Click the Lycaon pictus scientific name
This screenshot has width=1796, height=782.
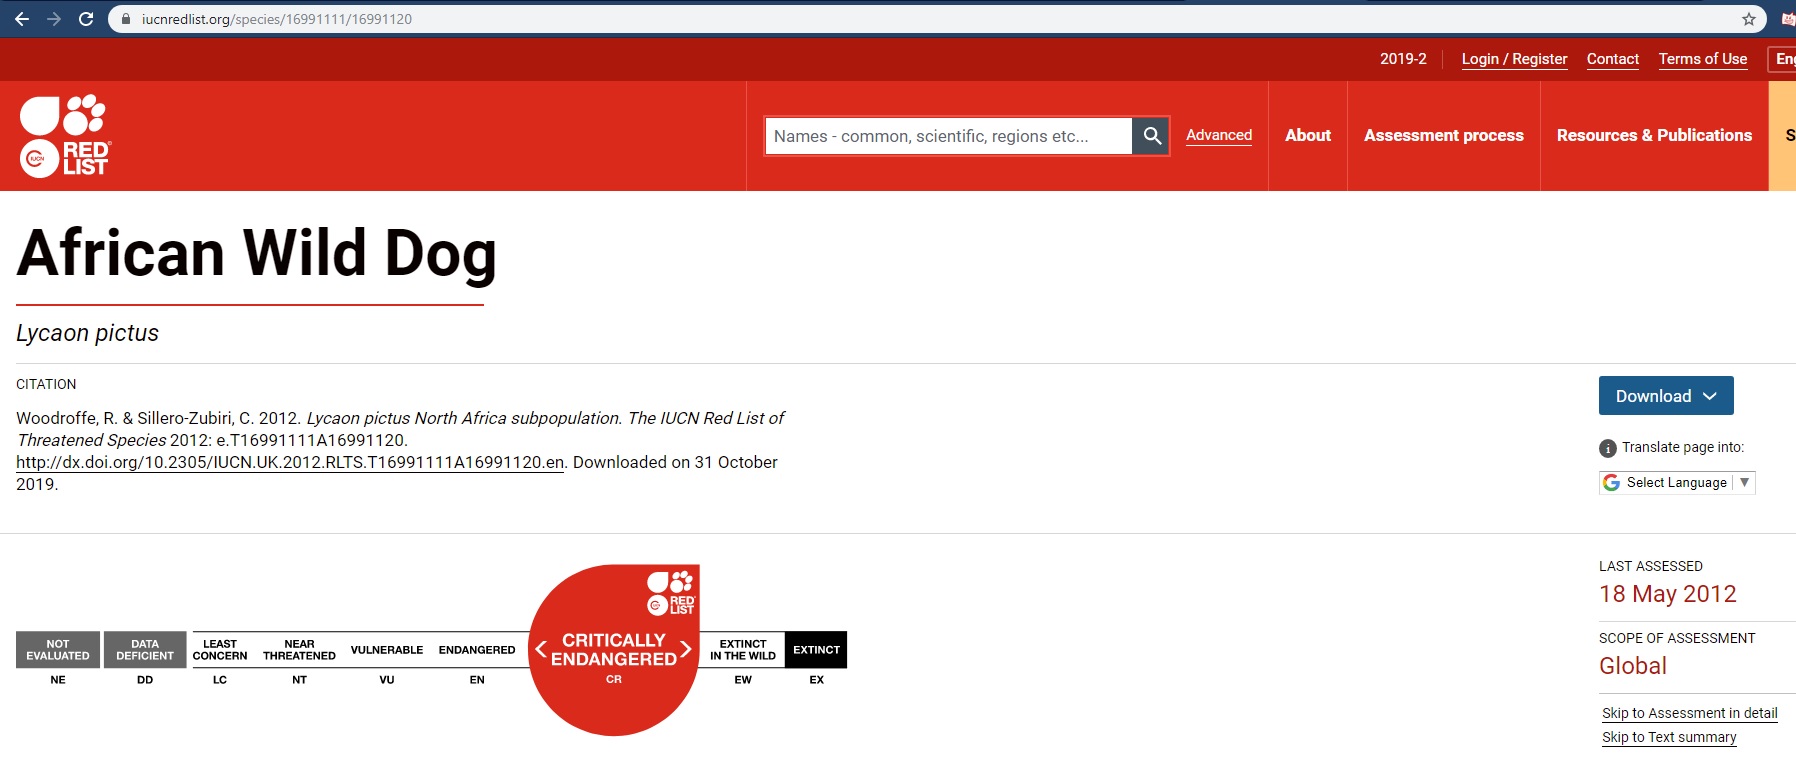pyautogui.click(x=88, y=333)
